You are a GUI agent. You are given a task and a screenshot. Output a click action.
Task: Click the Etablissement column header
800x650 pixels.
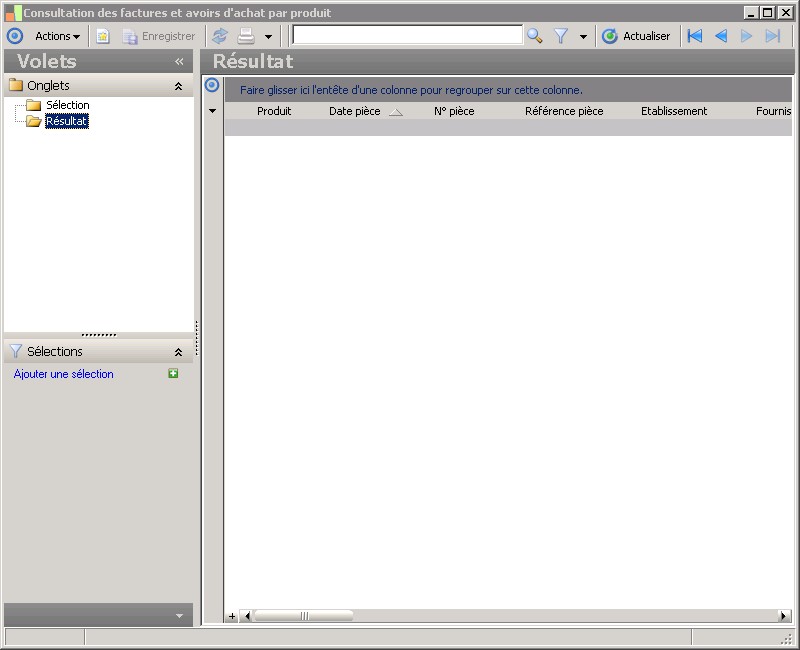click(x=673, y=111)
